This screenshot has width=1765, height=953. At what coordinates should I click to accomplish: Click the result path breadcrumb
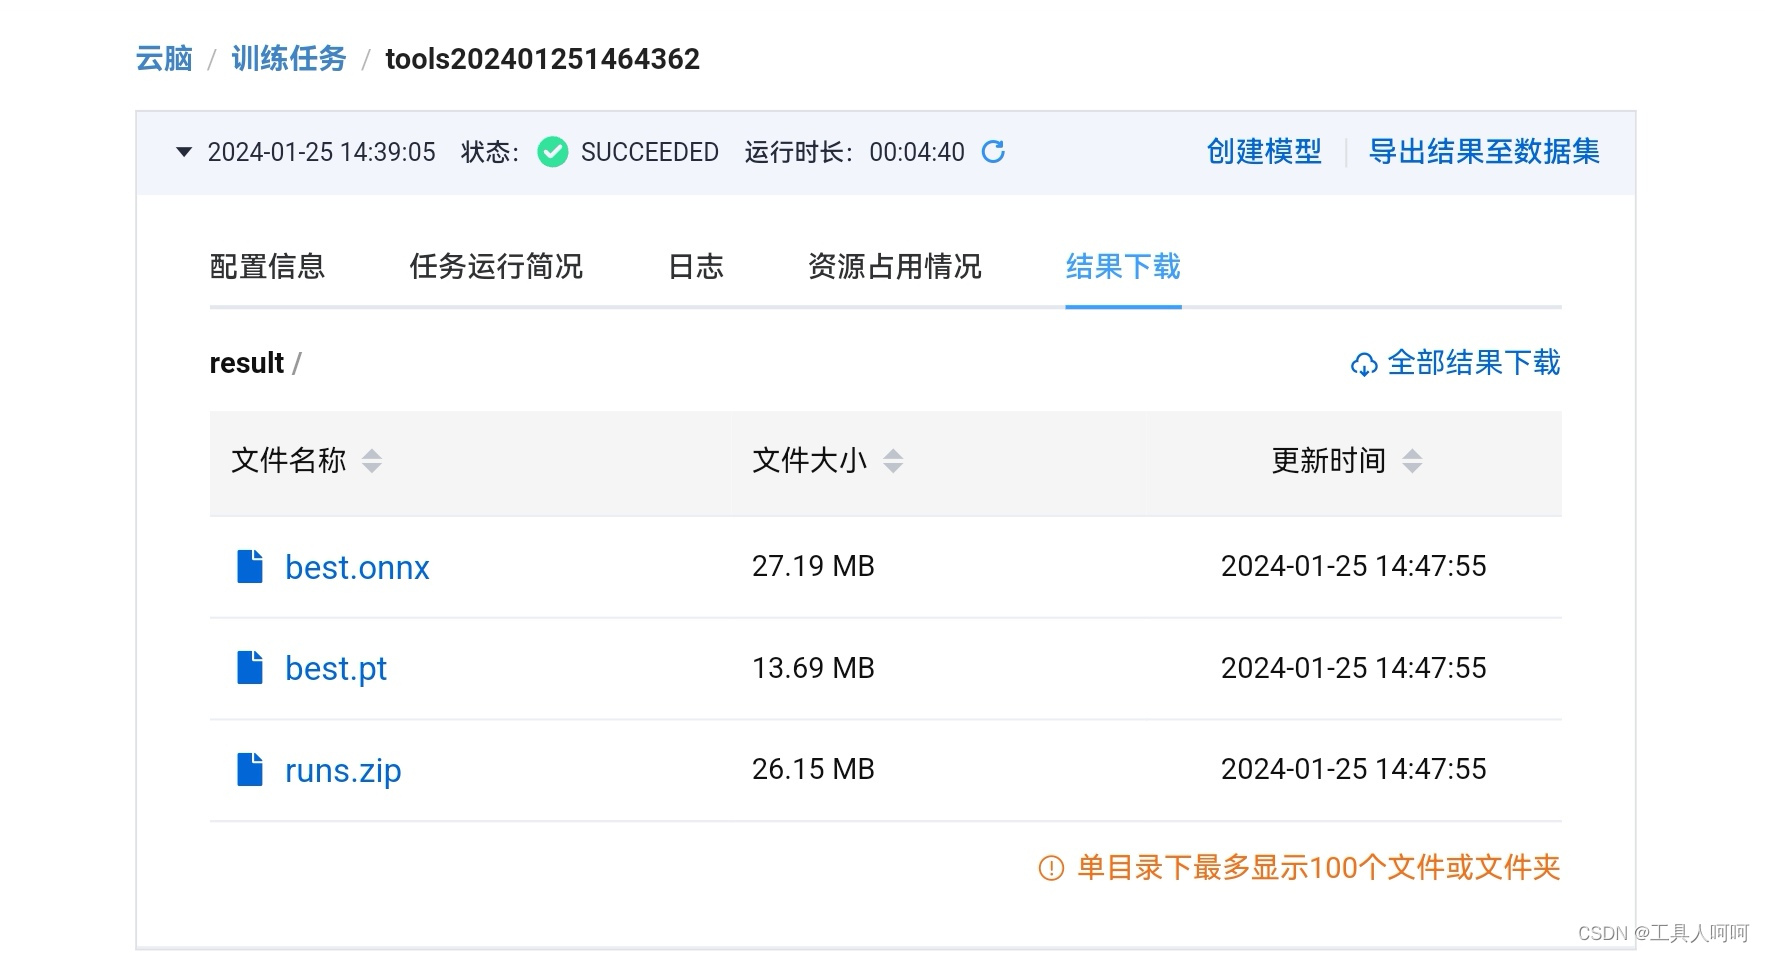click(x=247, y=363)
